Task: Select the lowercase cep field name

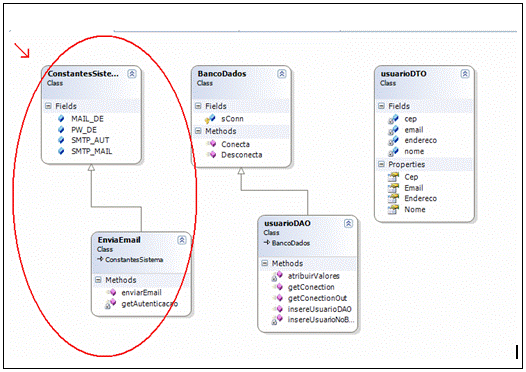Action: [x=411, y=119]
